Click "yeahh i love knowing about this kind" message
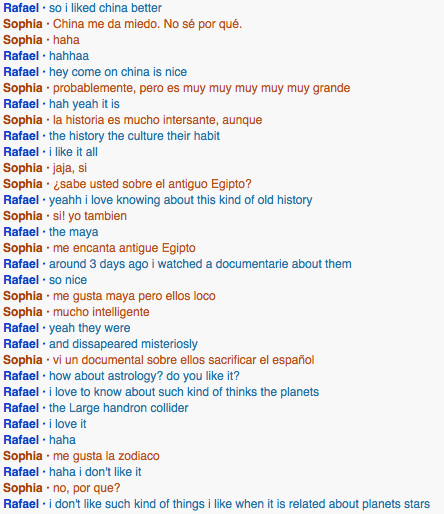Image resolution: width=444 pixels, height=514 pixels. pyautogui.click(x=181, y=200)
